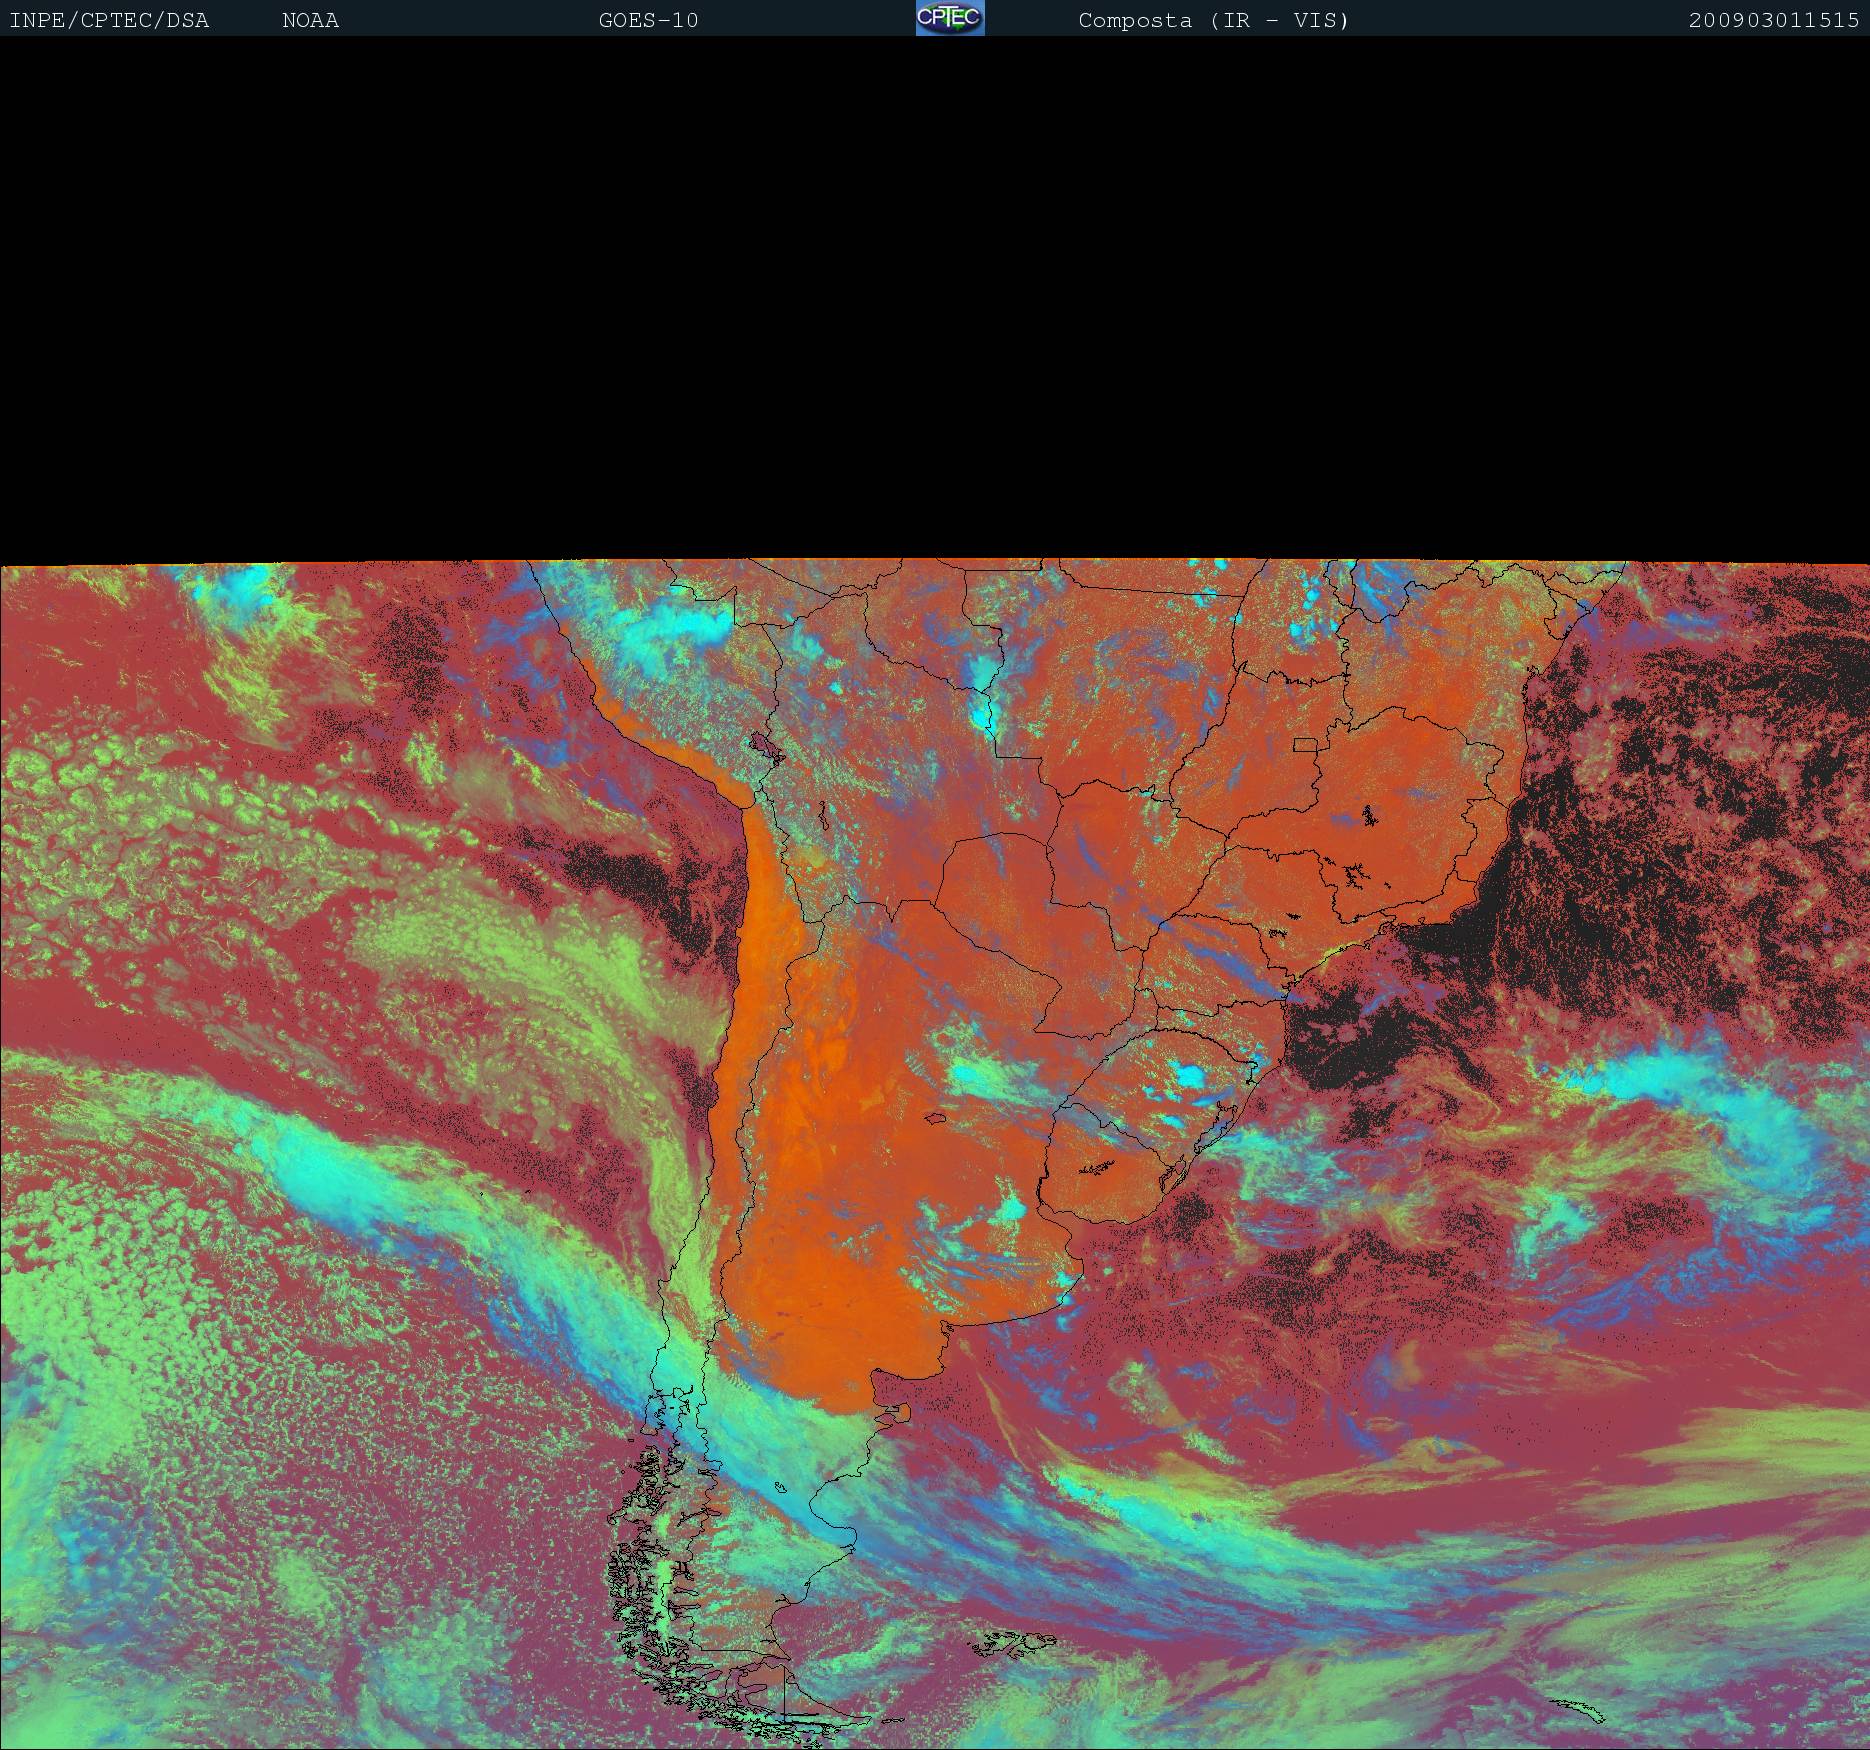This screenshot has height=1750, width=1870.
Task: Select the GOES-10 satellite label
Action: pos(648,20)
